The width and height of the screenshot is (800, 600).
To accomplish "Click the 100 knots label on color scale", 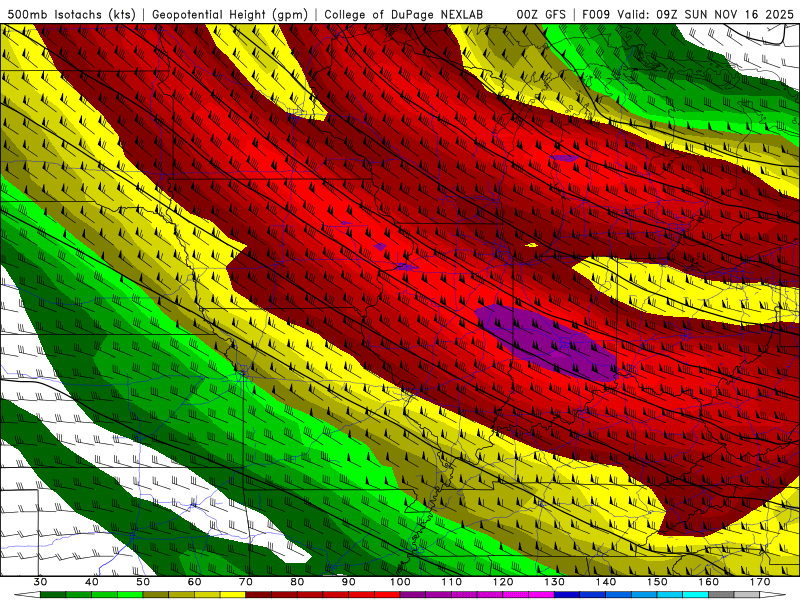I will (x=400, y=582).
